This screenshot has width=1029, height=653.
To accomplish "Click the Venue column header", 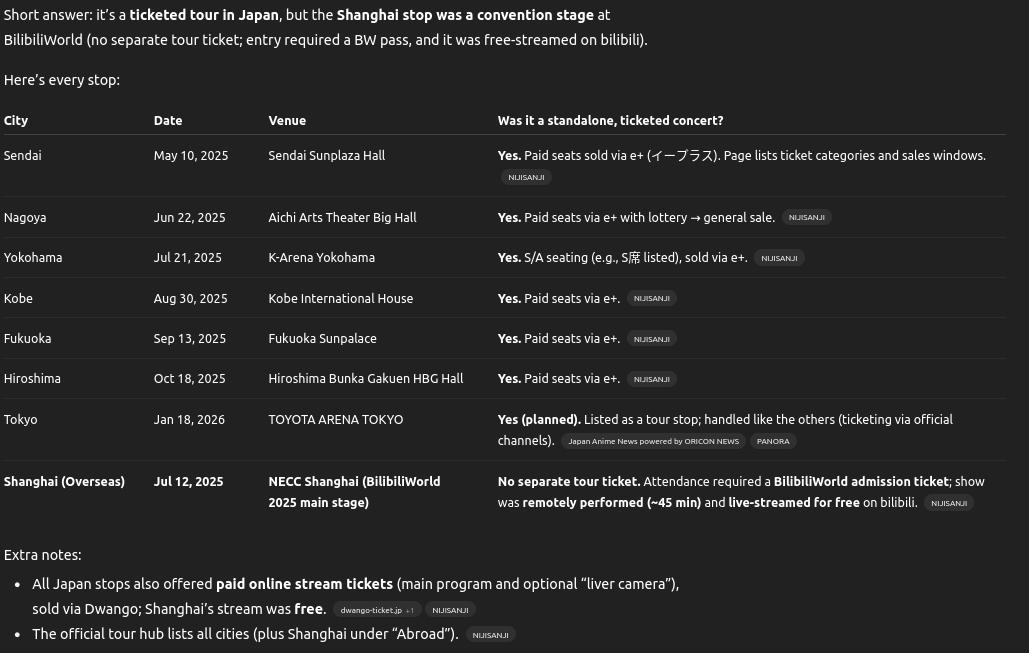I will pyautogui.click(x=287, y=120).
